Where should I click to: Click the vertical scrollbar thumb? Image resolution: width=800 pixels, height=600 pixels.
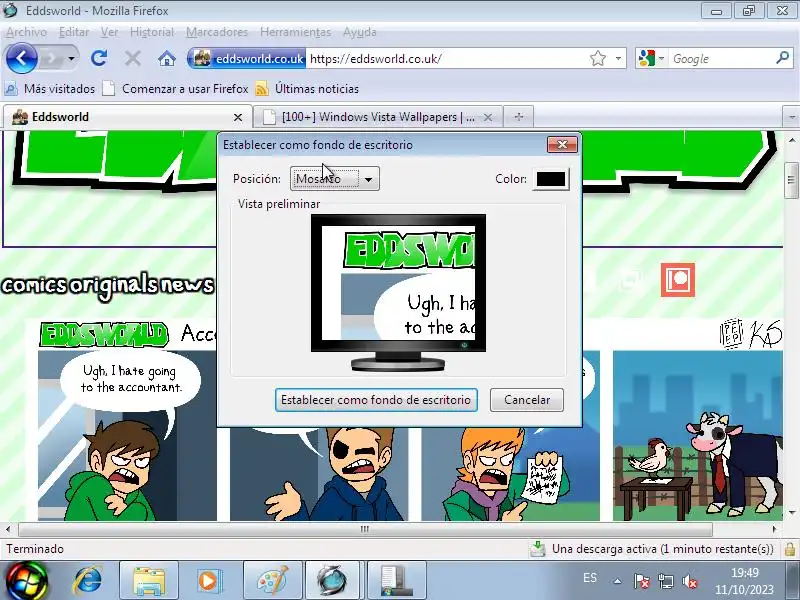(791, 180)
